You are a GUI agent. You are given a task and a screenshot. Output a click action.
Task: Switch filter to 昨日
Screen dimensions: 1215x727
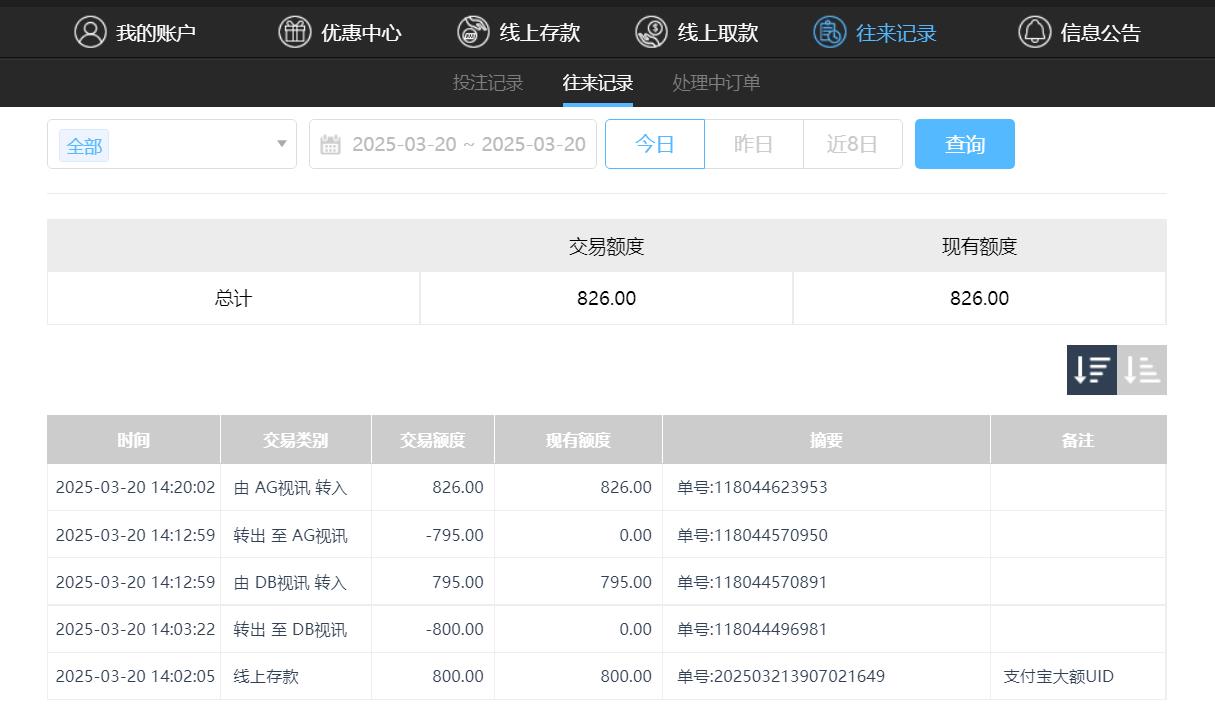[753, 143]
